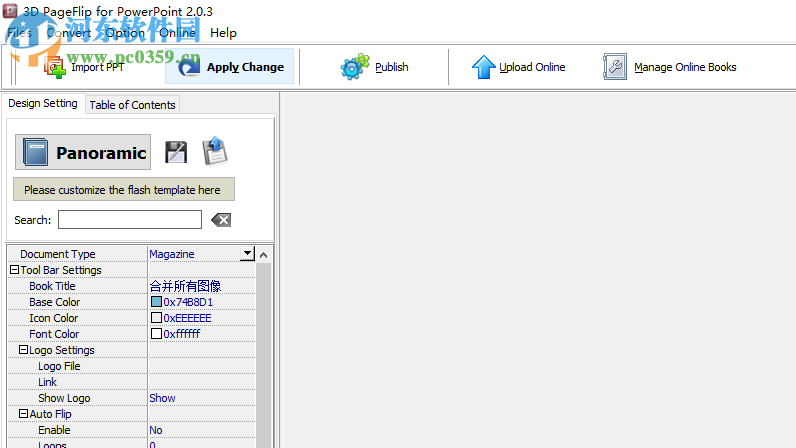Click the Publish gears icon
Viewport: 796px width, 448px height.
click(355, 67)
